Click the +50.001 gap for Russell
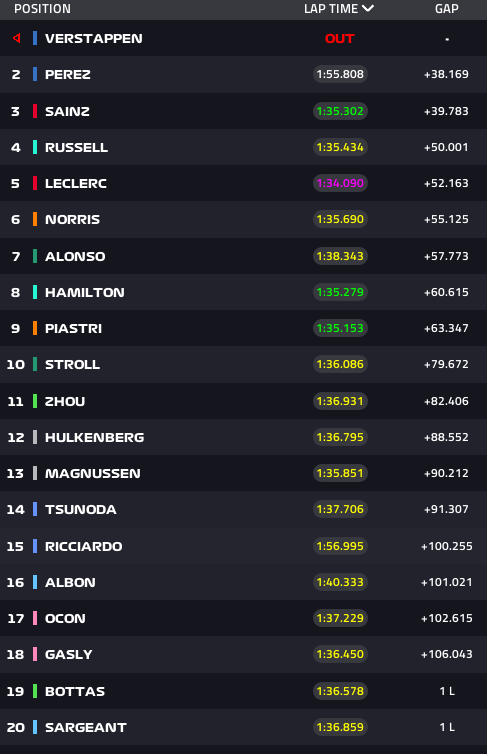 pyautogui.click(x=446, y=147)
